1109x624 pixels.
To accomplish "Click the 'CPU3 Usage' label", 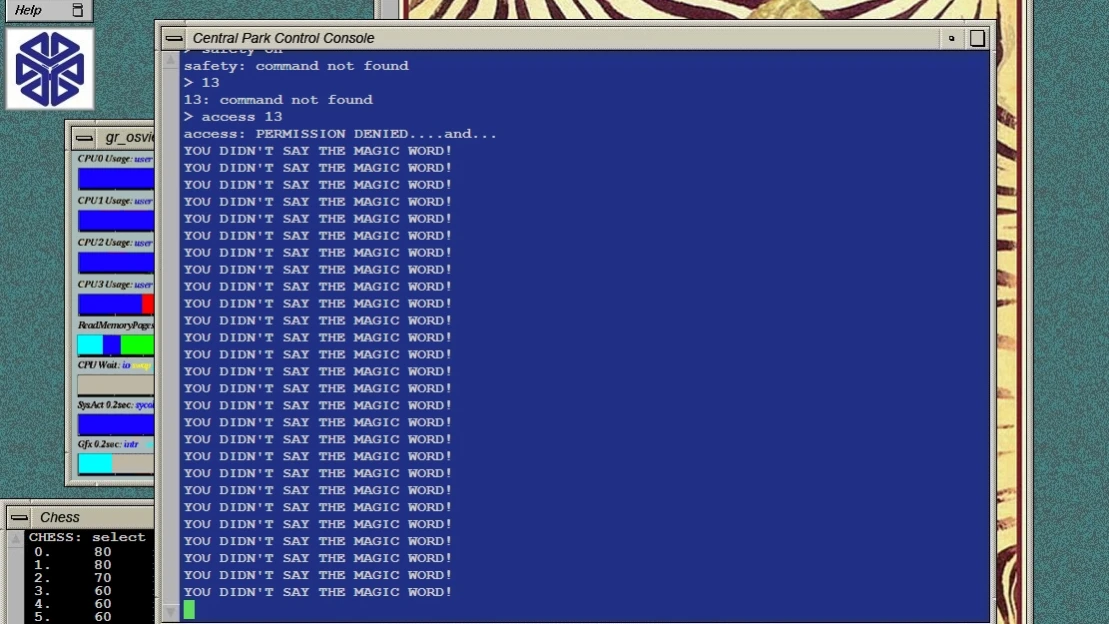I will point(104,284).
